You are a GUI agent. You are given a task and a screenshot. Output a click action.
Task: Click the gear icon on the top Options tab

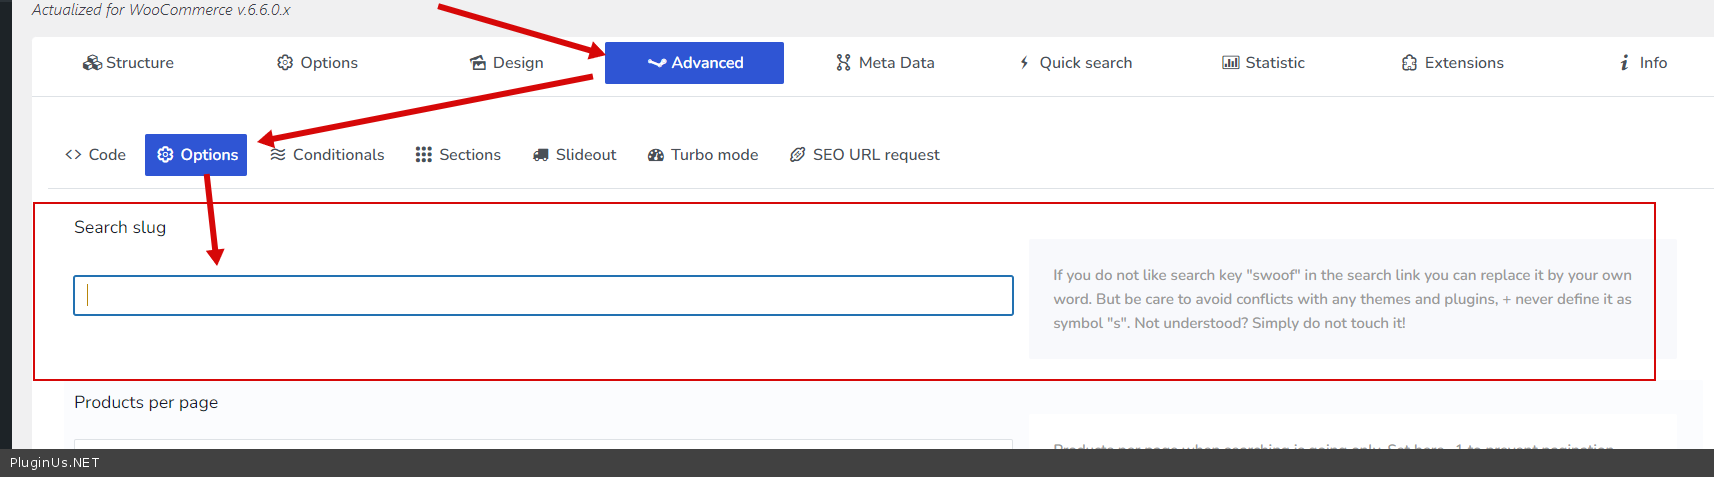[285, 63]
